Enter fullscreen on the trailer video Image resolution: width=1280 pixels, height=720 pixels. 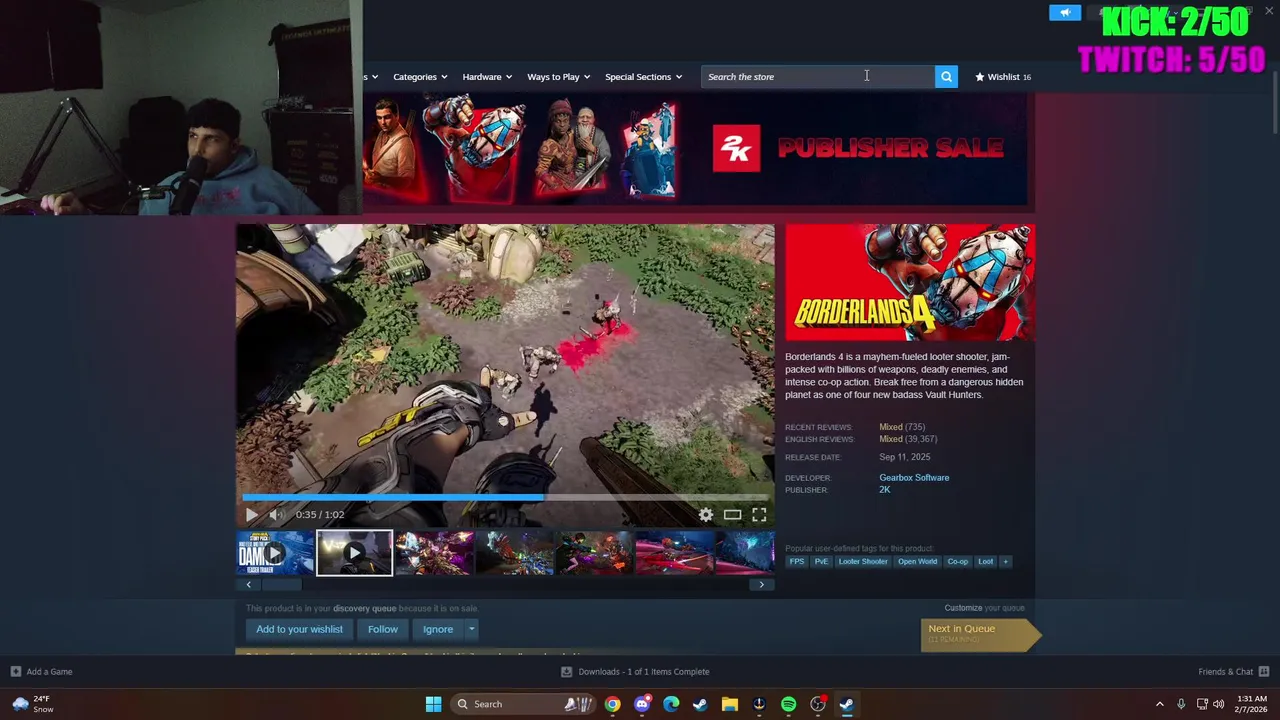(x=759, y=515)
